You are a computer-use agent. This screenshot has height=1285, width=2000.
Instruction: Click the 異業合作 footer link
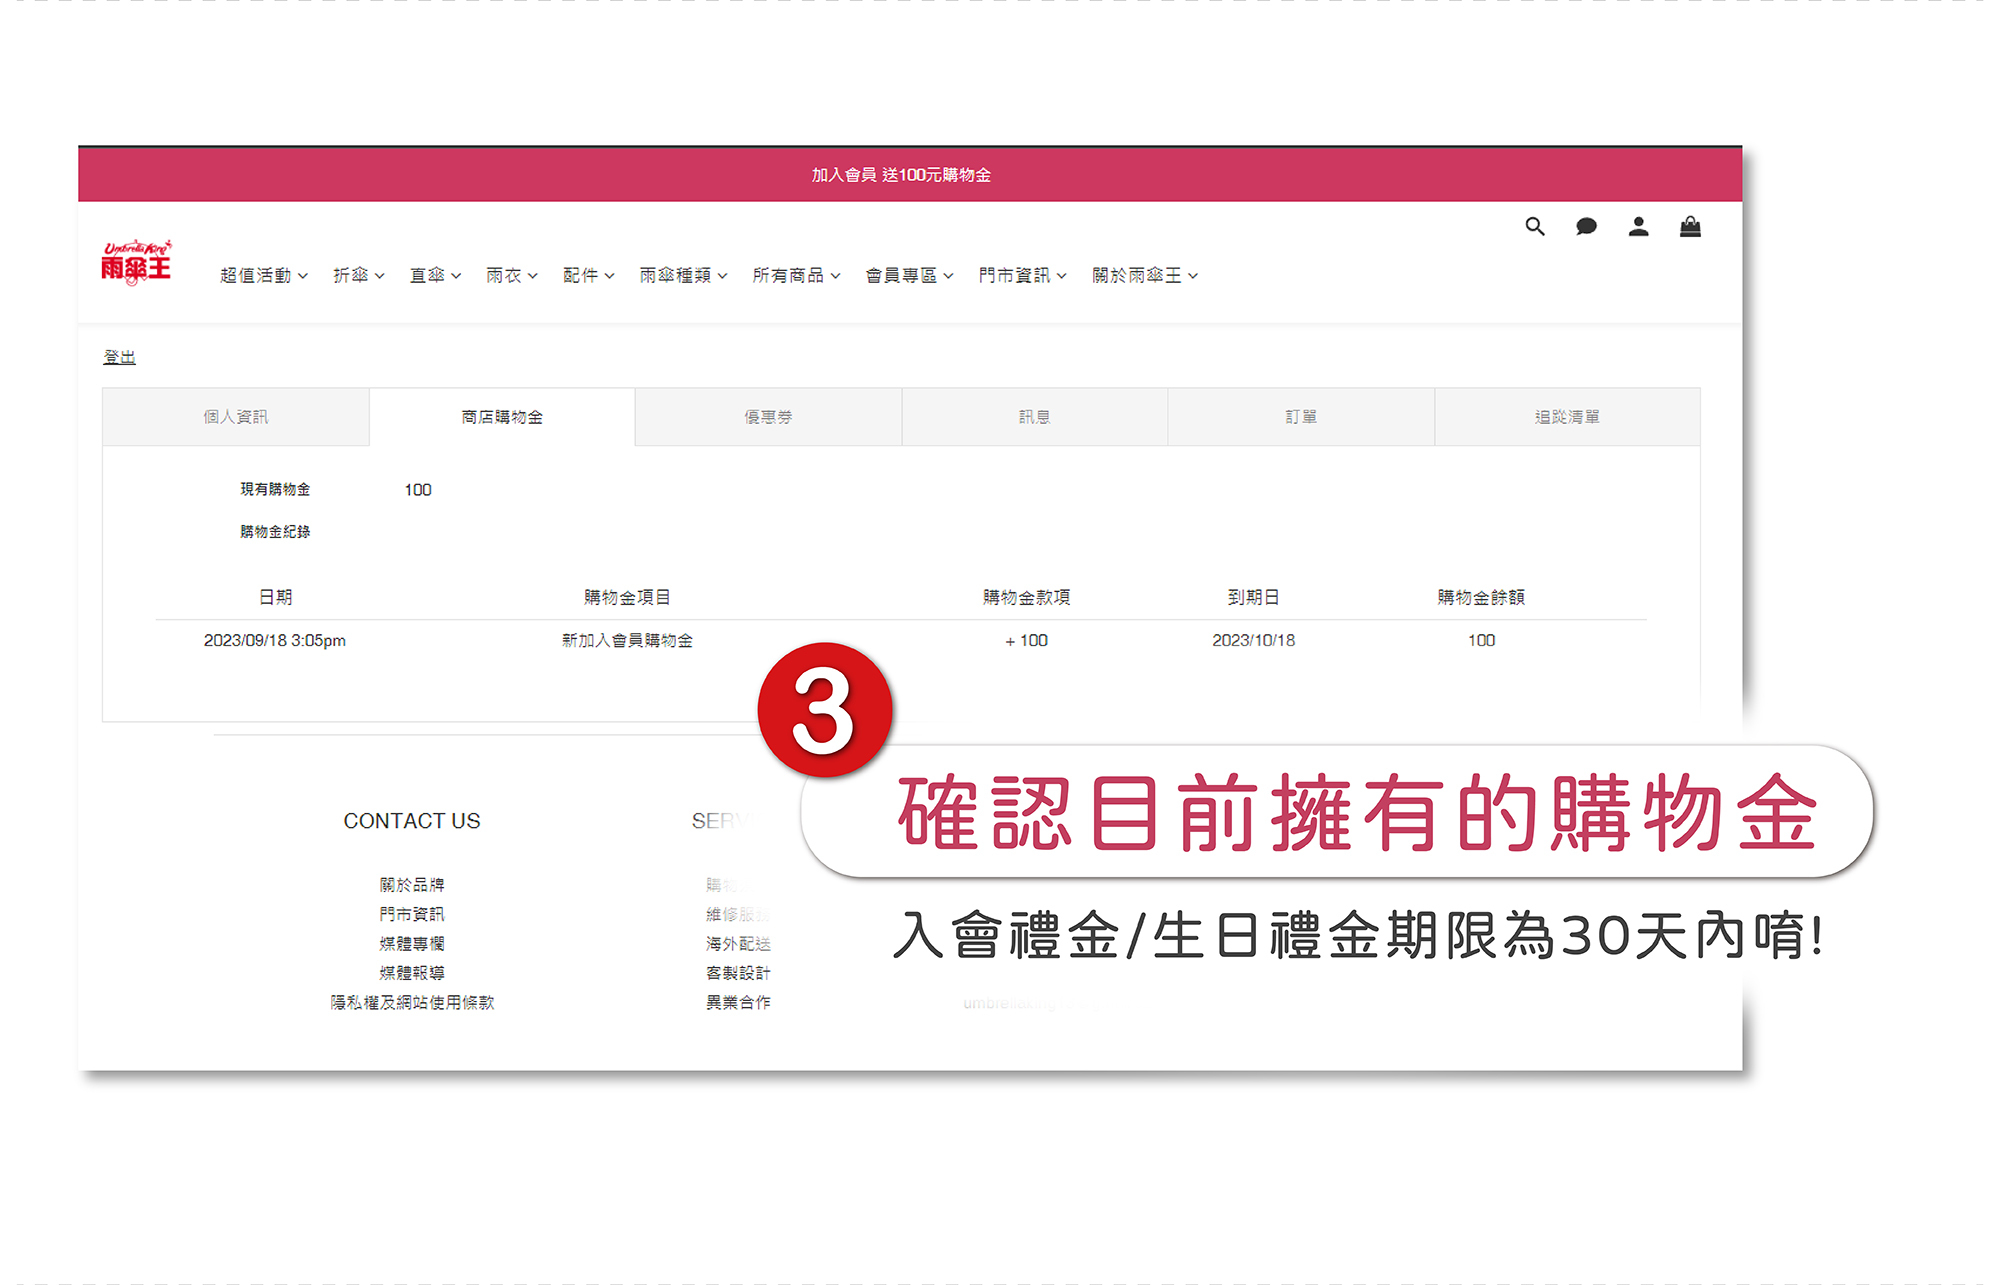coord(738,1002)
